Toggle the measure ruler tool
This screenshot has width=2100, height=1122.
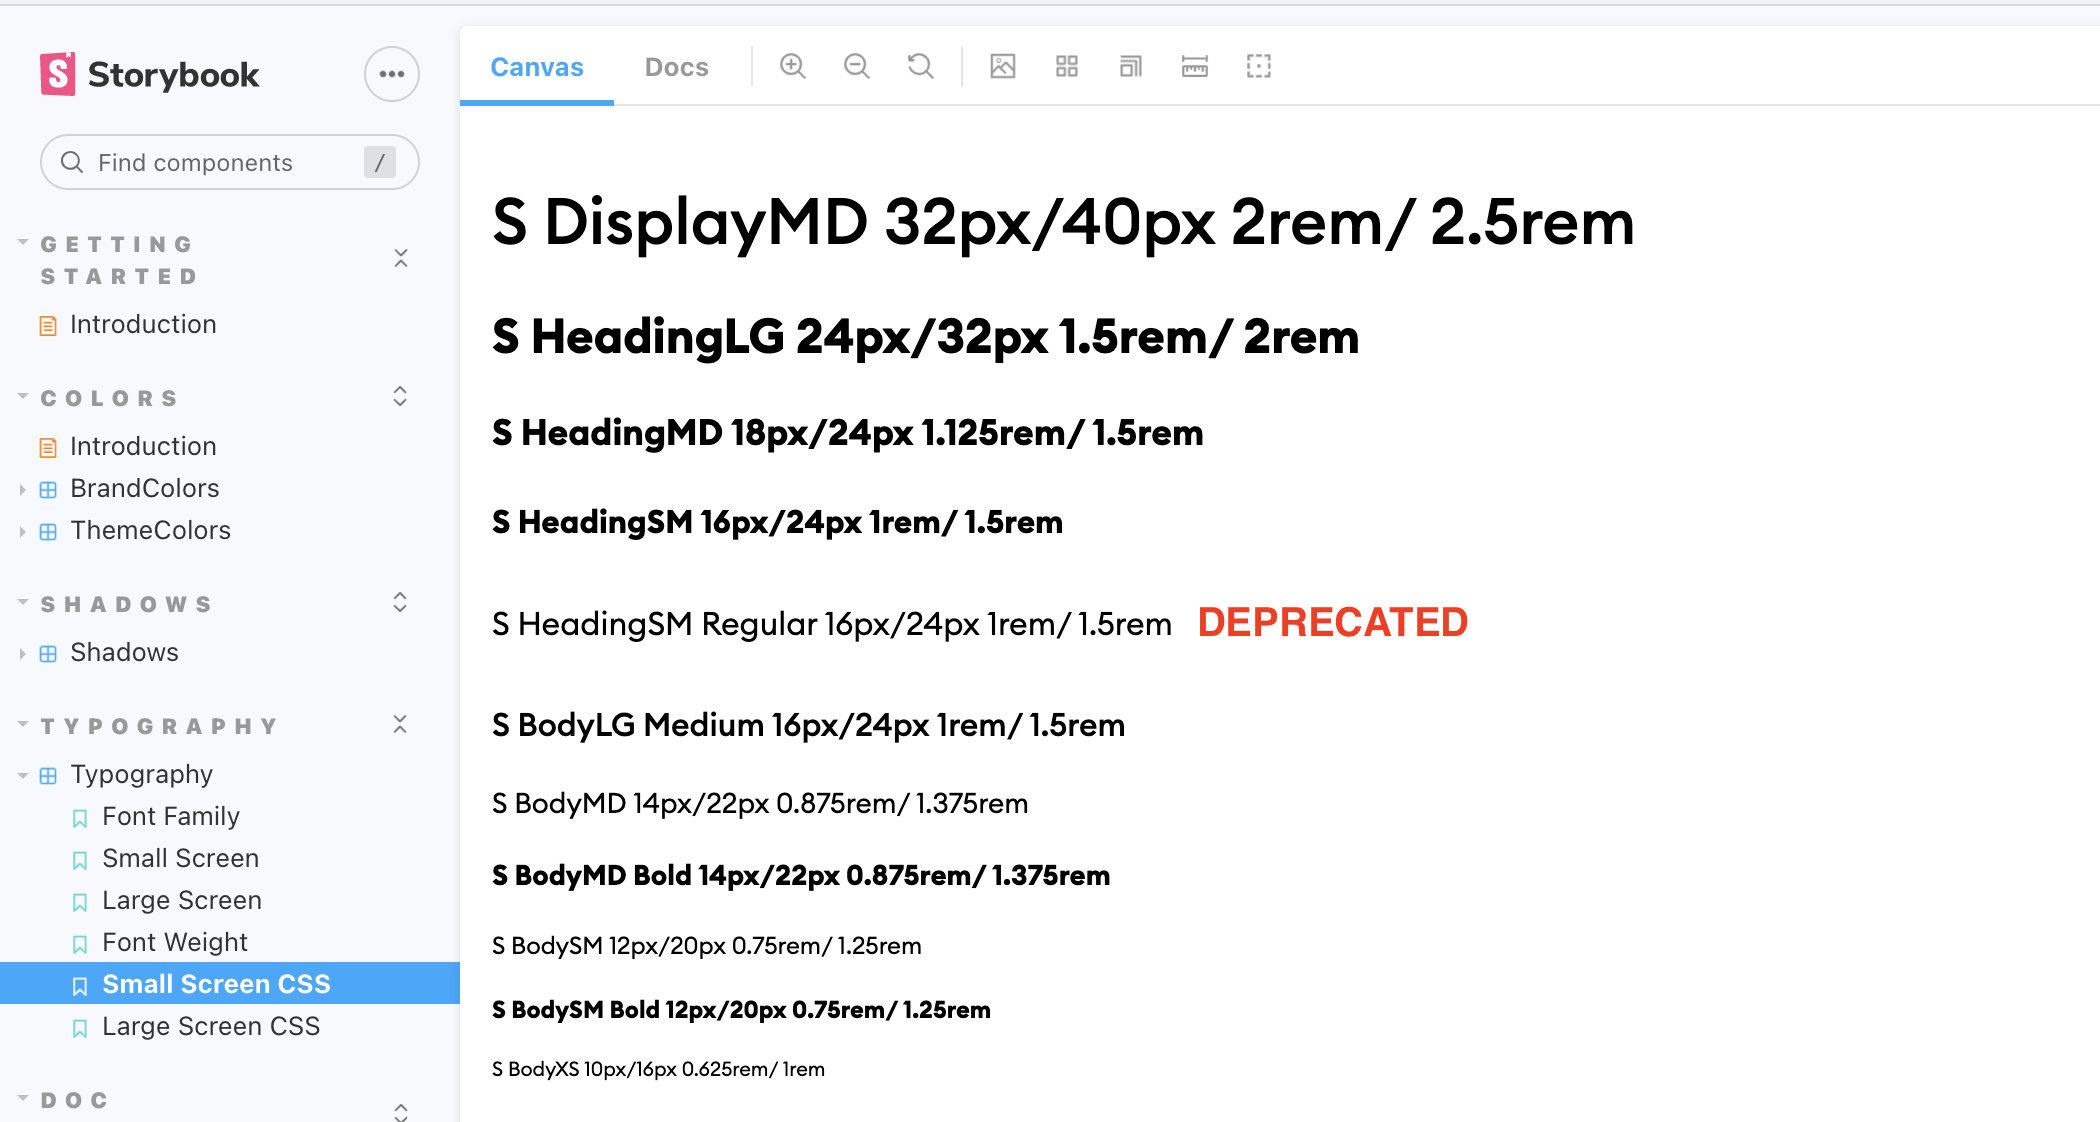coord(1195,67)
